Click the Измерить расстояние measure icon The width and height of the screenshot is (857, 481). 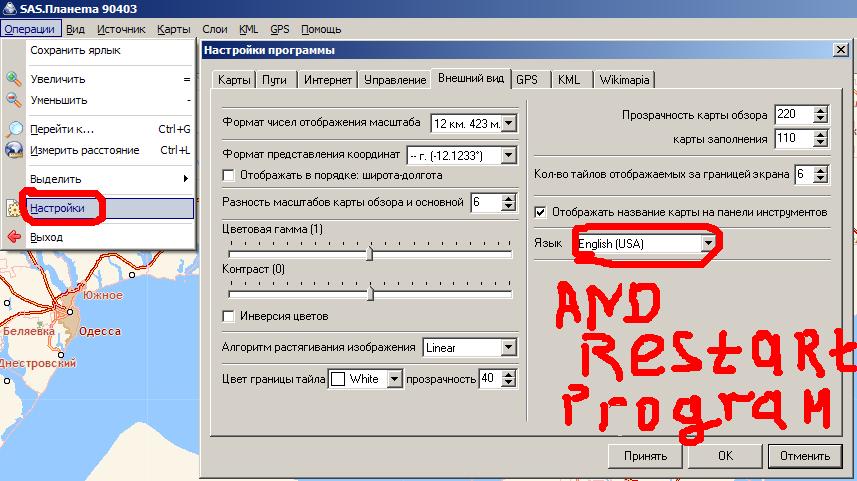coord(14,150)
